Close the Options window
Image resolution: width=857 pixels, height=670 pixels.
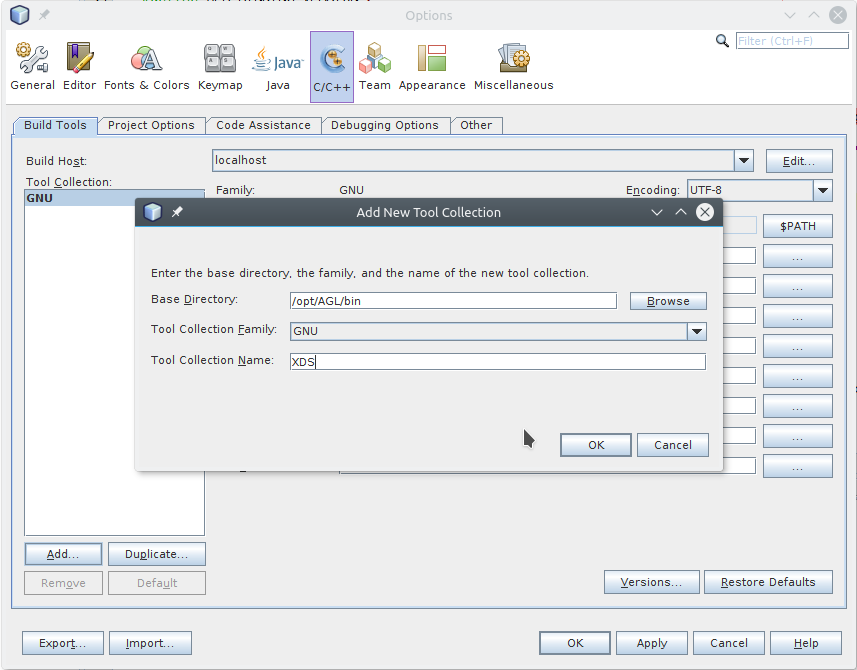pos(837,15)
